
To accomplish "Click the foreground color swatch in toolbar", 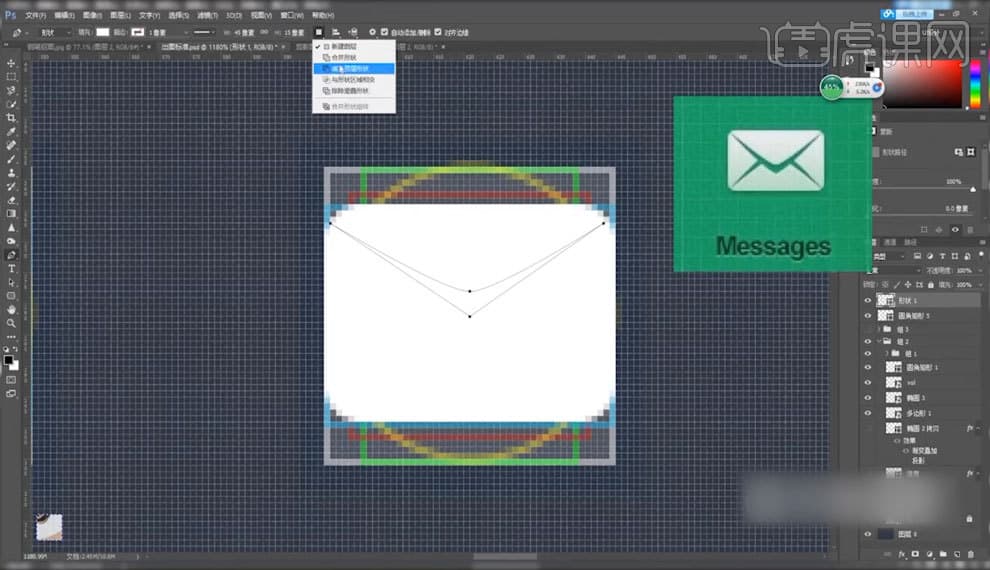I will click(x=8, y=360).
